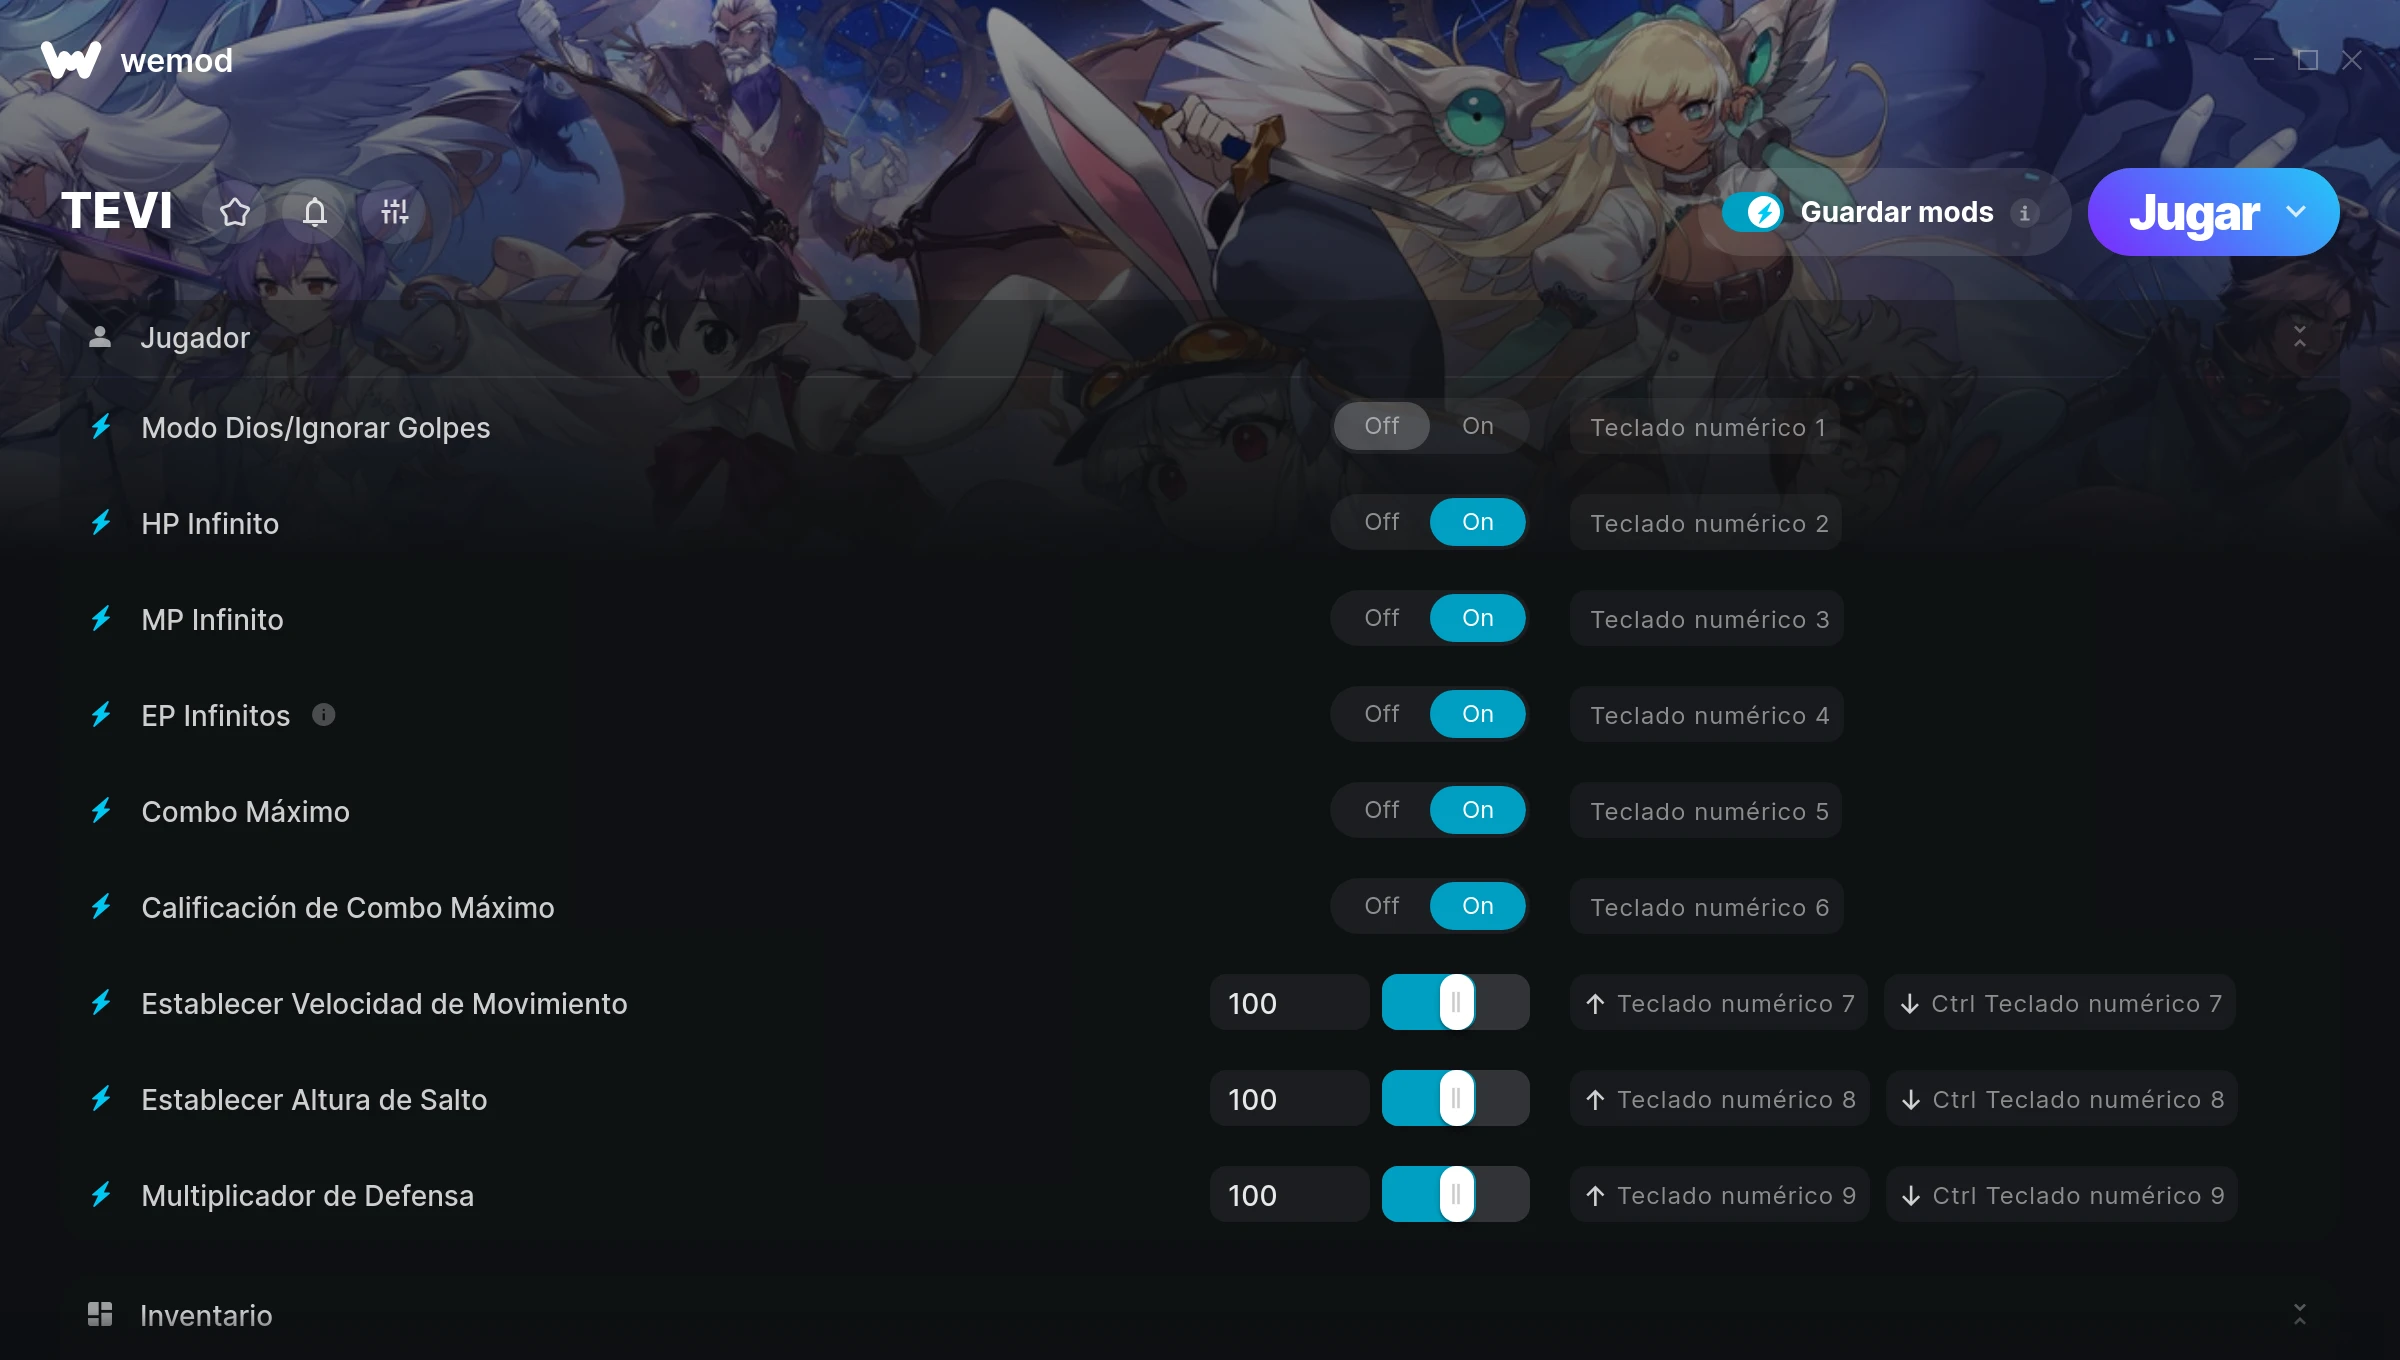Switch Combo Máximo to Off
Viewport: 2400px width, 1360px height.
click(x=1382, y=810)
